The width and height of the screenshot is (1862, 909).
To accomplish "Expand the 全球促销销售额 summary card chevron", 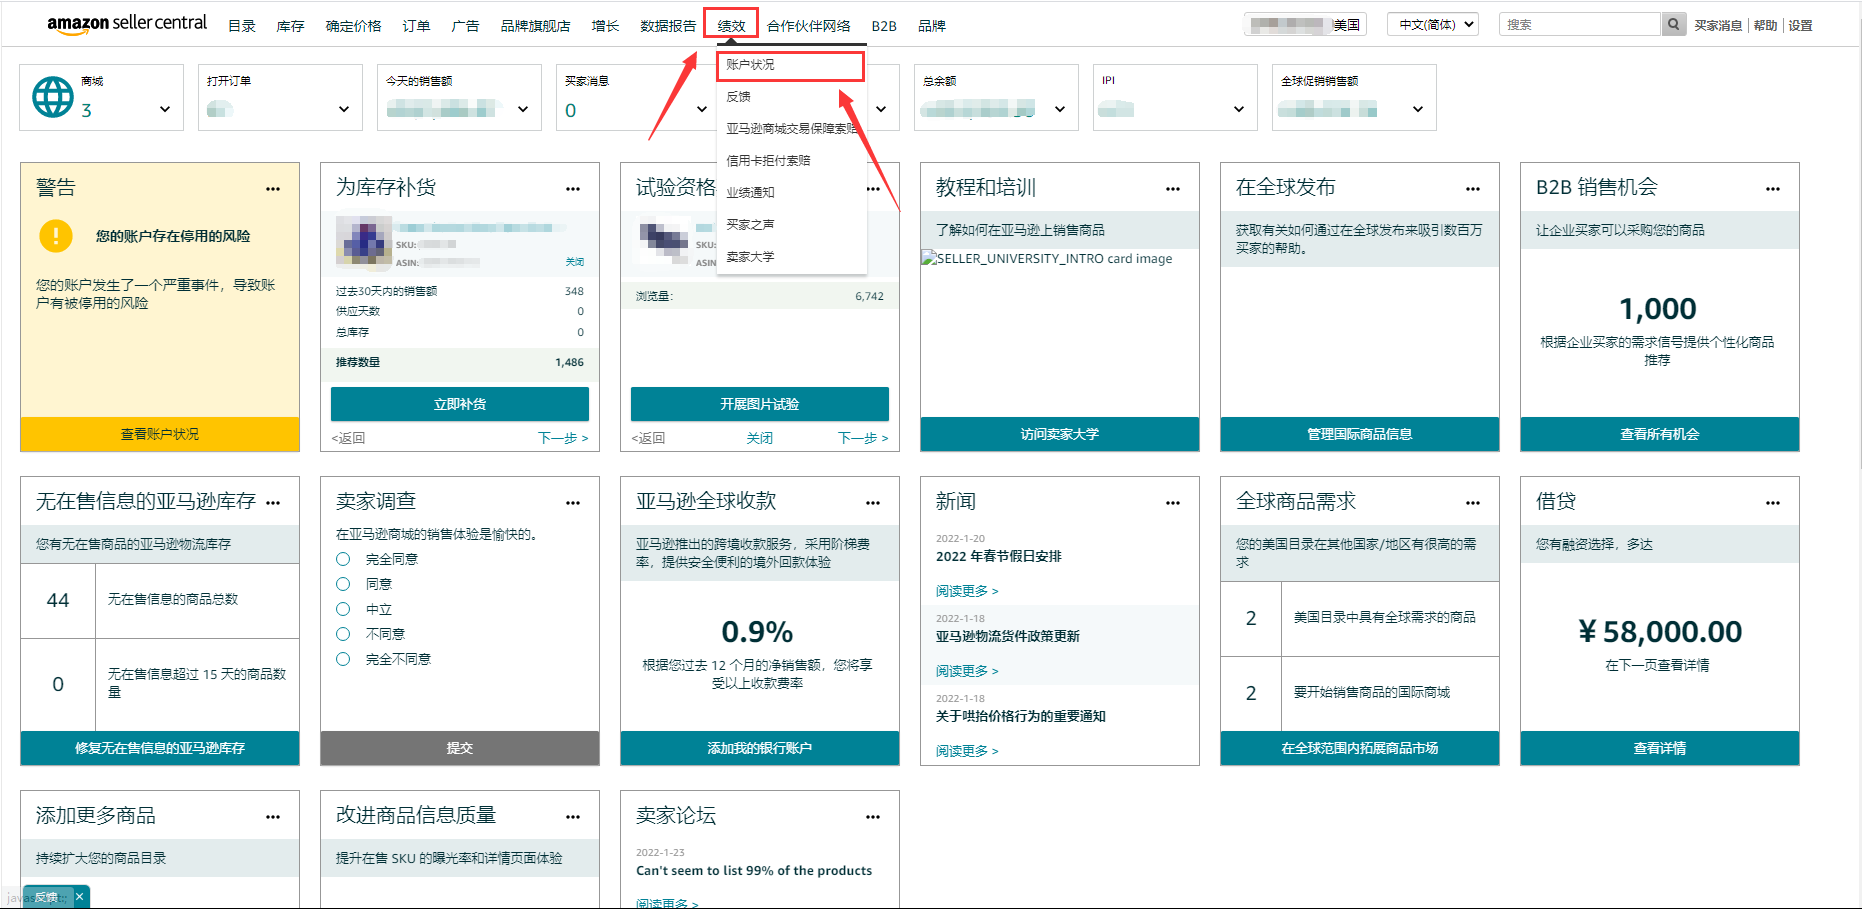I will click(1418, 109).
